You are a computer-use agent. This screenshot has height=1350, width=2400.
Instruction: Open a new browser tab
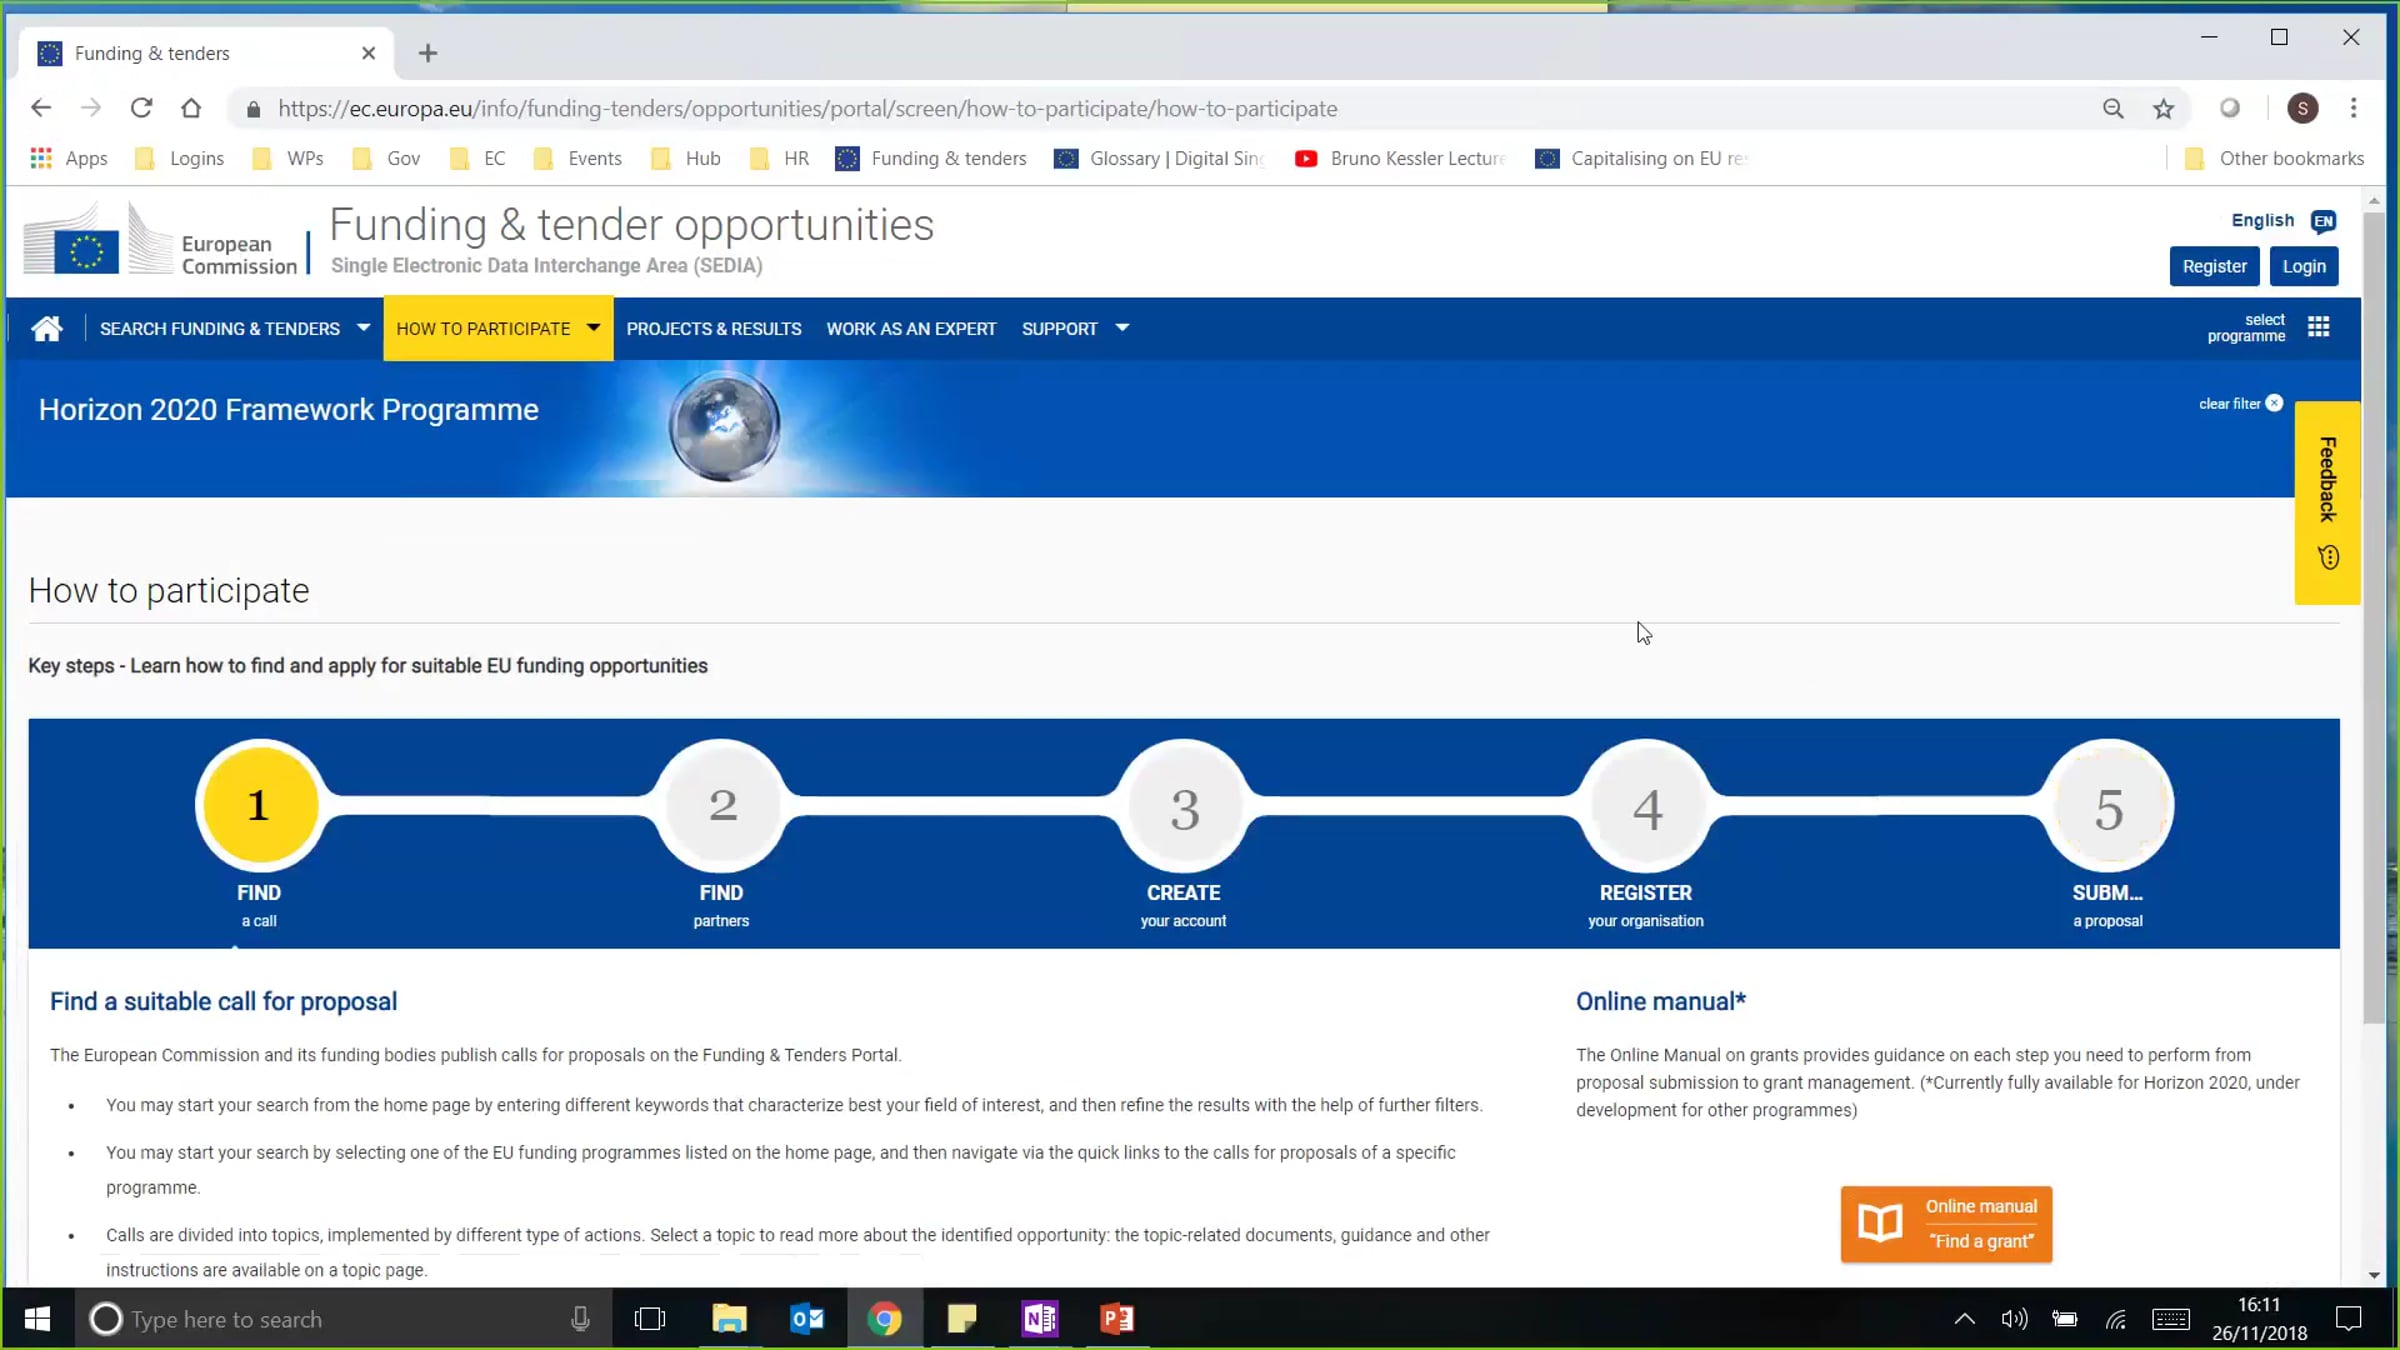point(428,53)
